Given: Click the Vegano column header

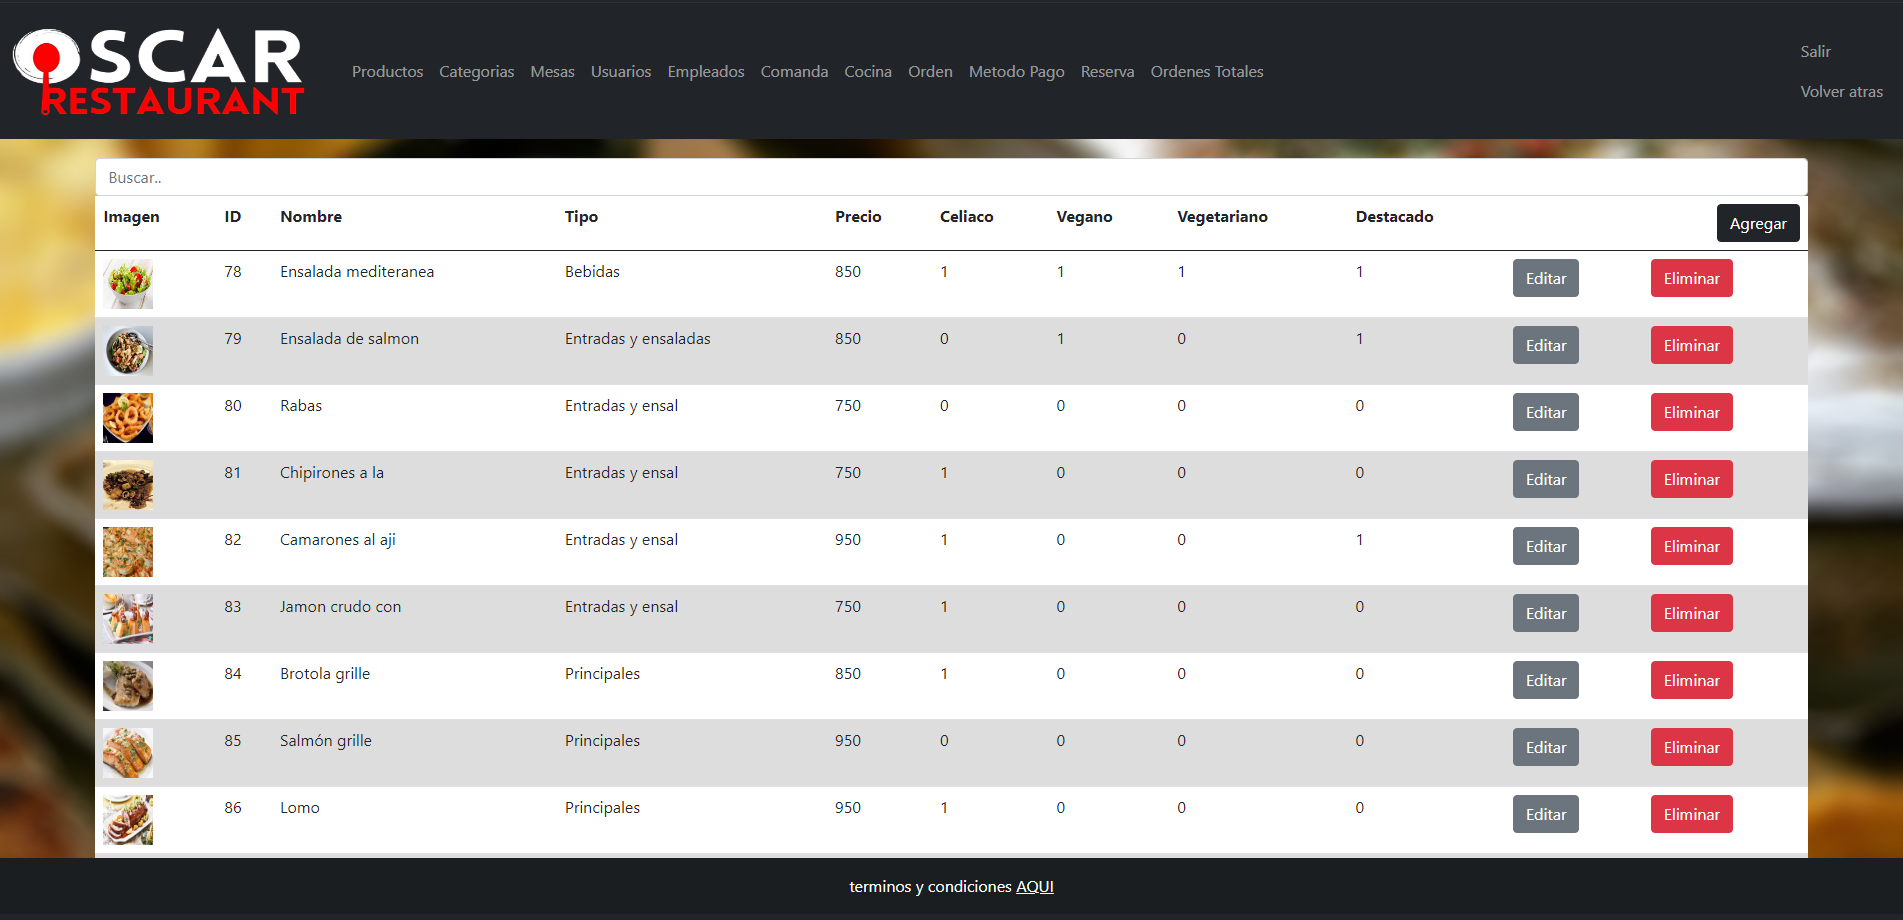Looking at the screenshot, I should tap(1084, 217).
